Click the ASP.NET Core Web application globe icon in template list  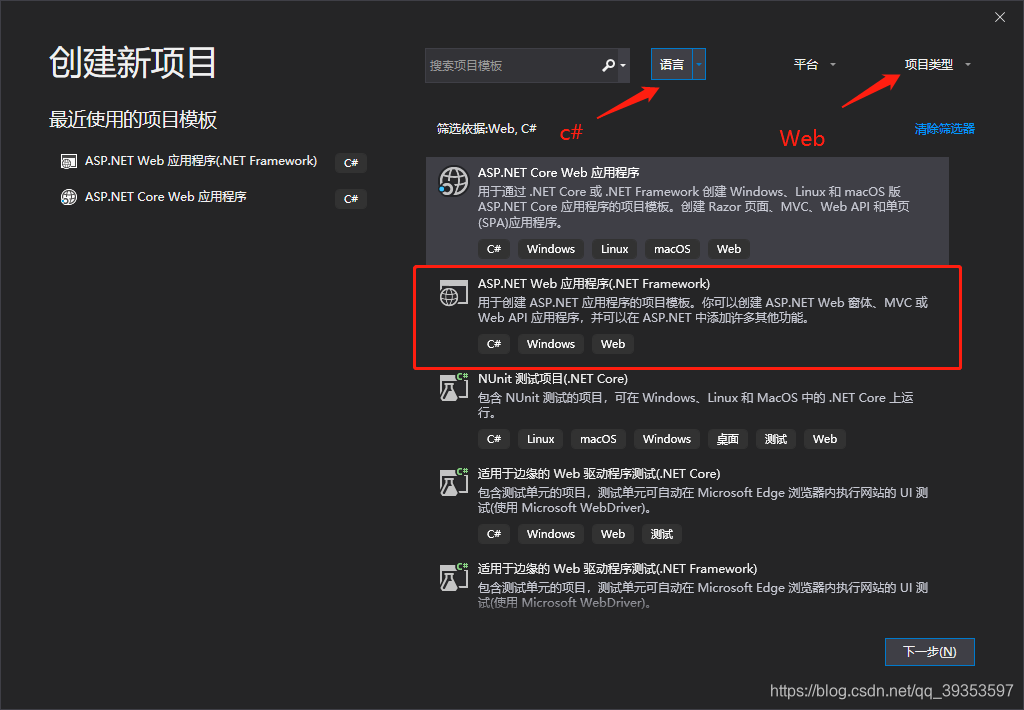tap(453, 181)
